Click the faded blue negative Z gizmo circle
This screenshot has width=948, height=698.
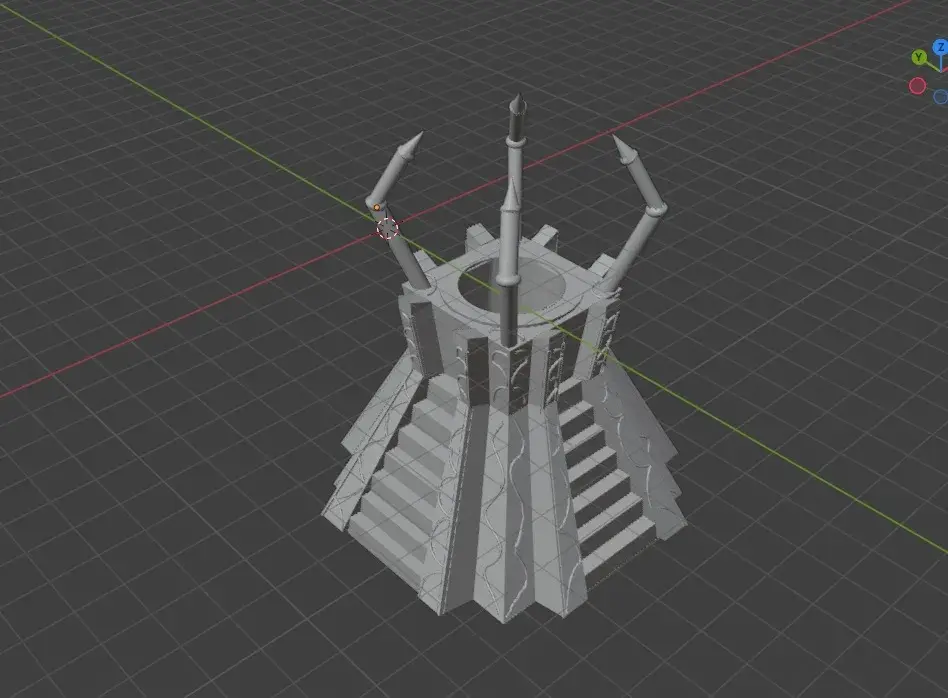(x=940, y=97)
